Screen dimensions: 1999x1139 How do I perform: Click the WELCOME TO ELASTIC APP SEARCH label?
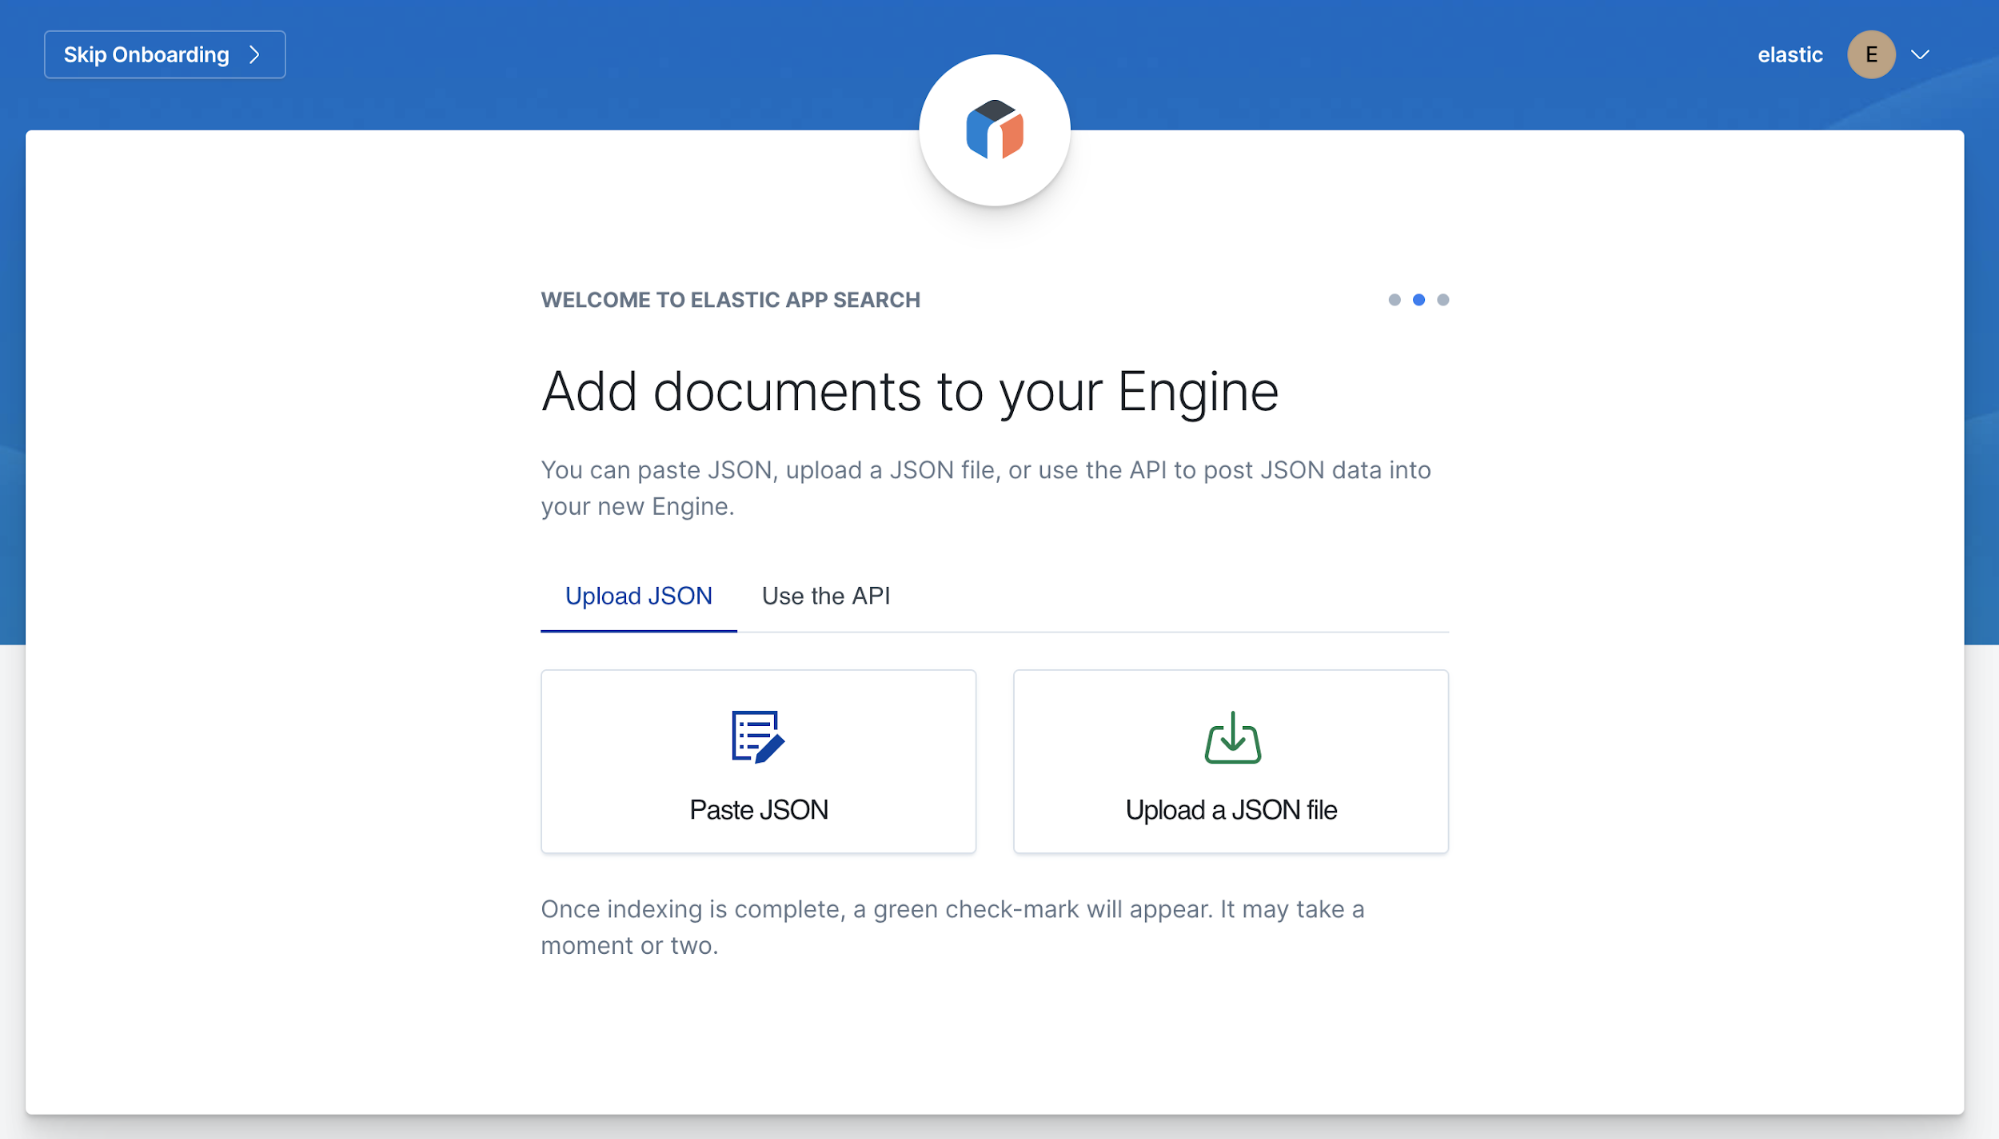click(729, 299)
